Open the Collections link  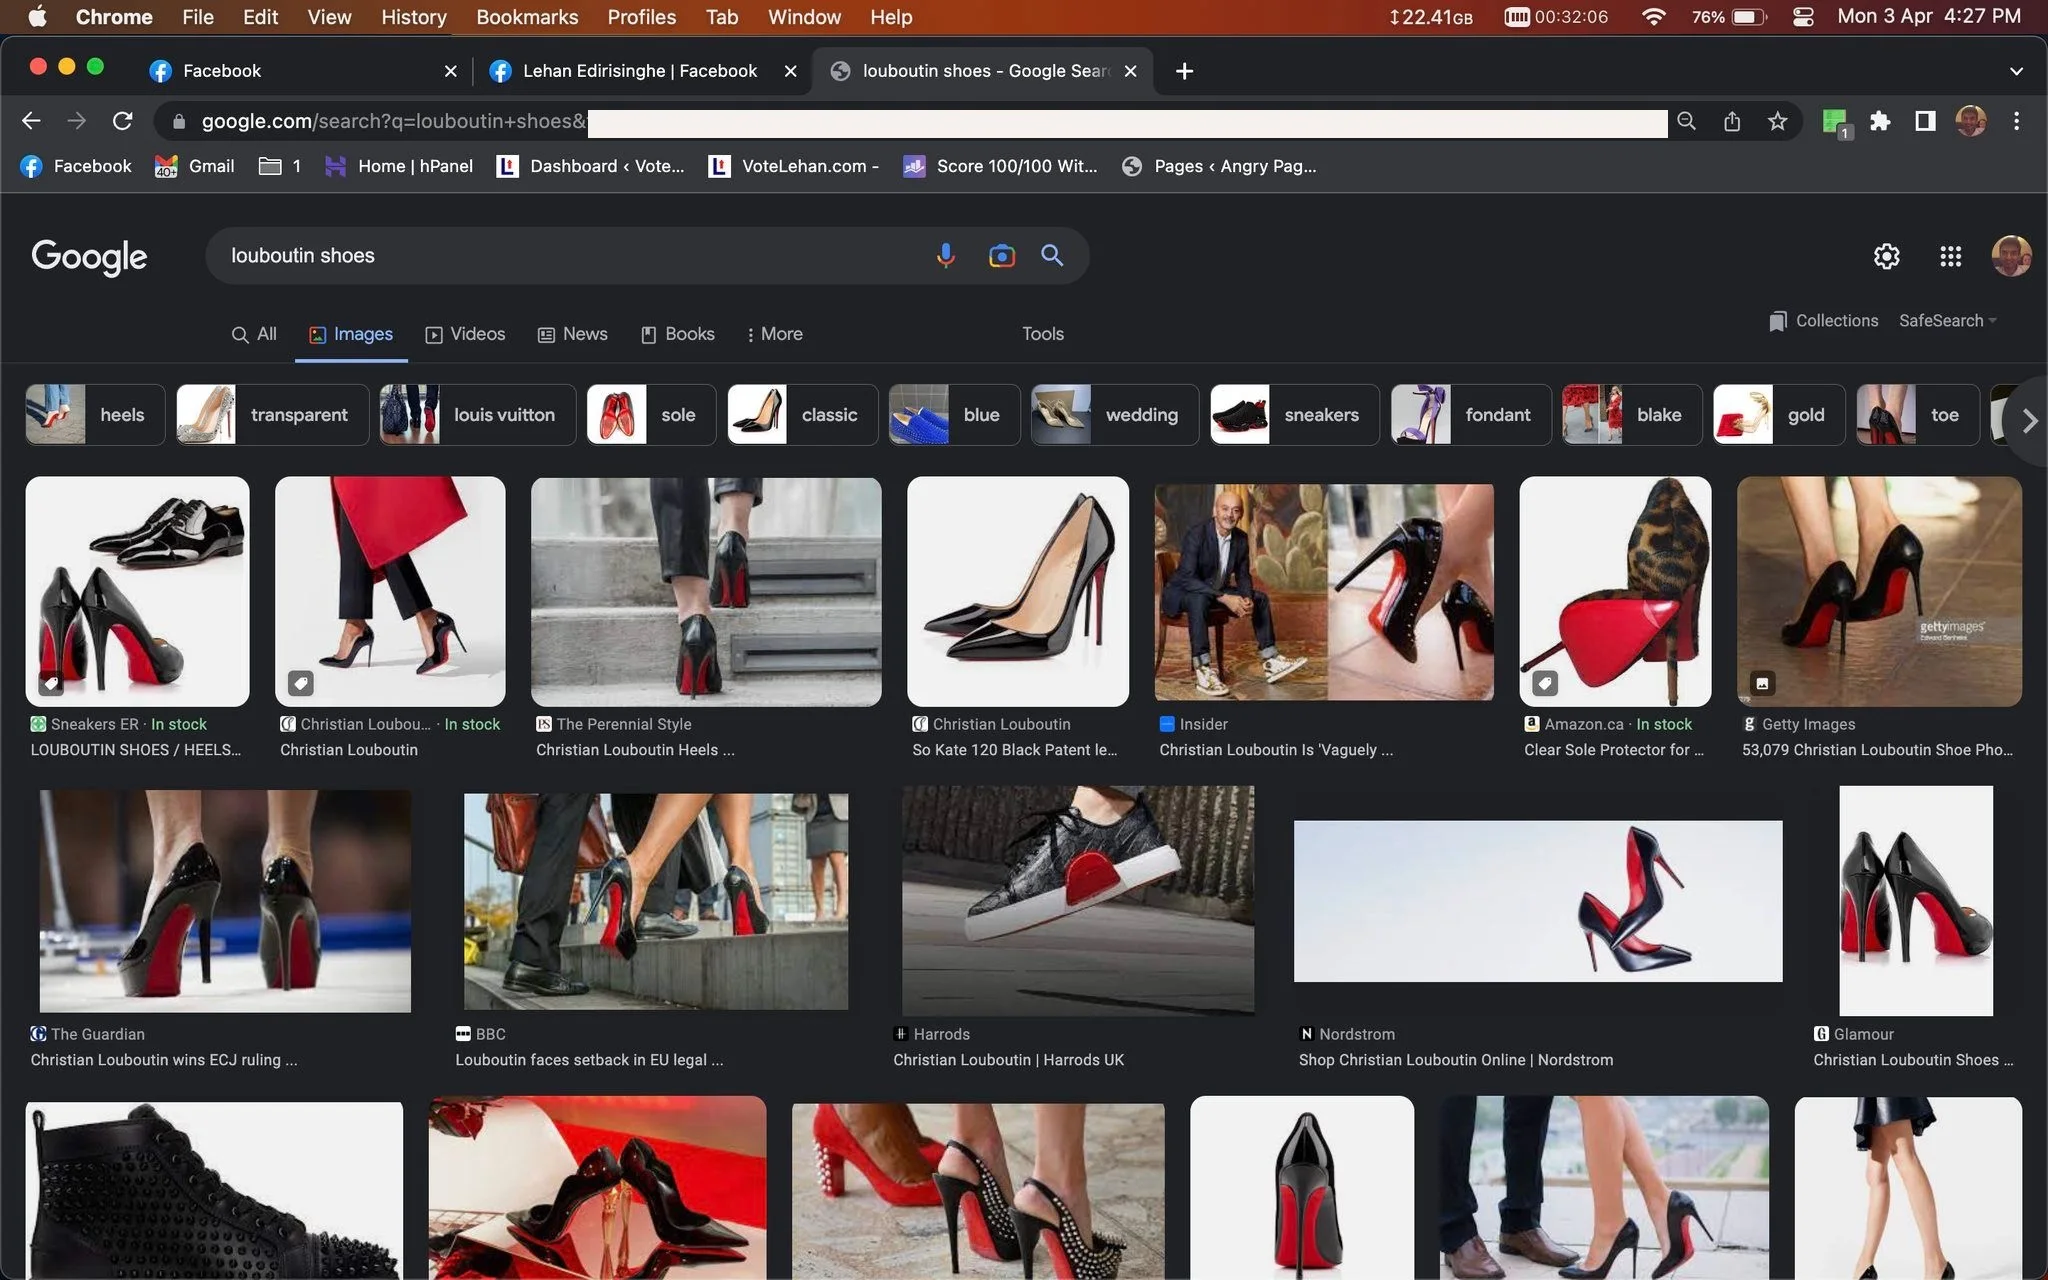[x=1824, y=321]
